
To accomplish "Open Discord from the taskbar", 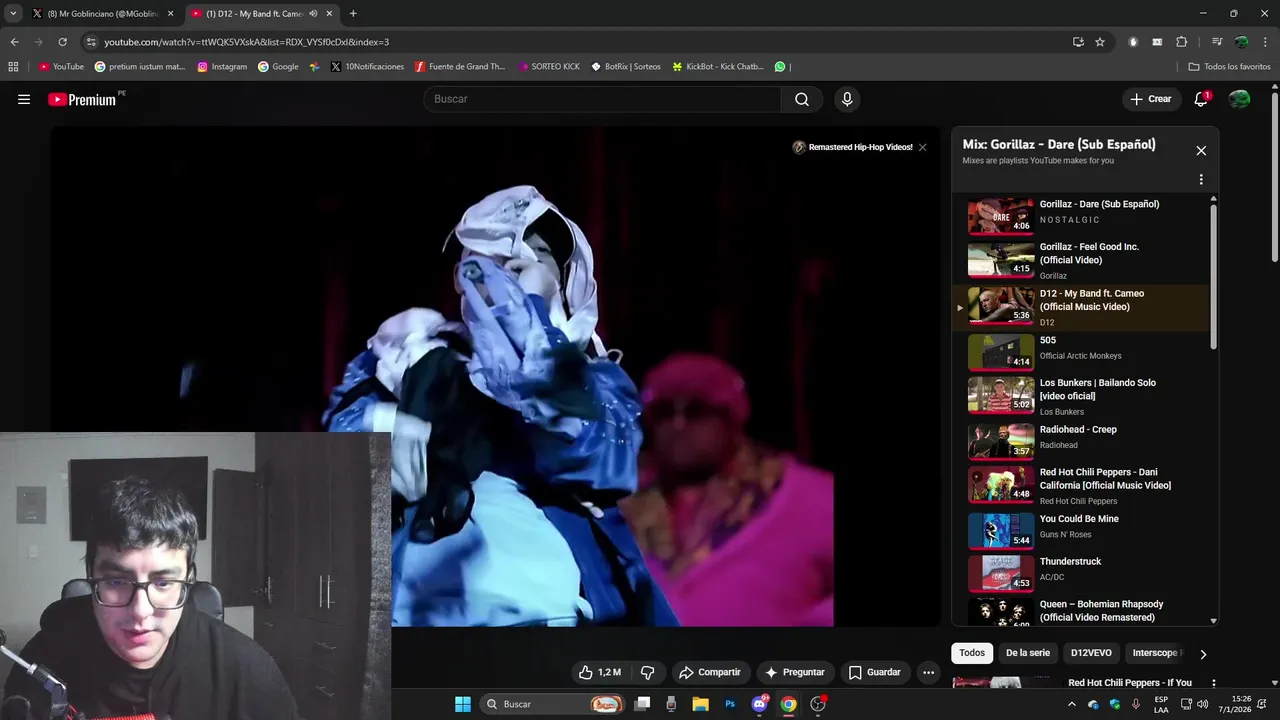I will point(759,704).
